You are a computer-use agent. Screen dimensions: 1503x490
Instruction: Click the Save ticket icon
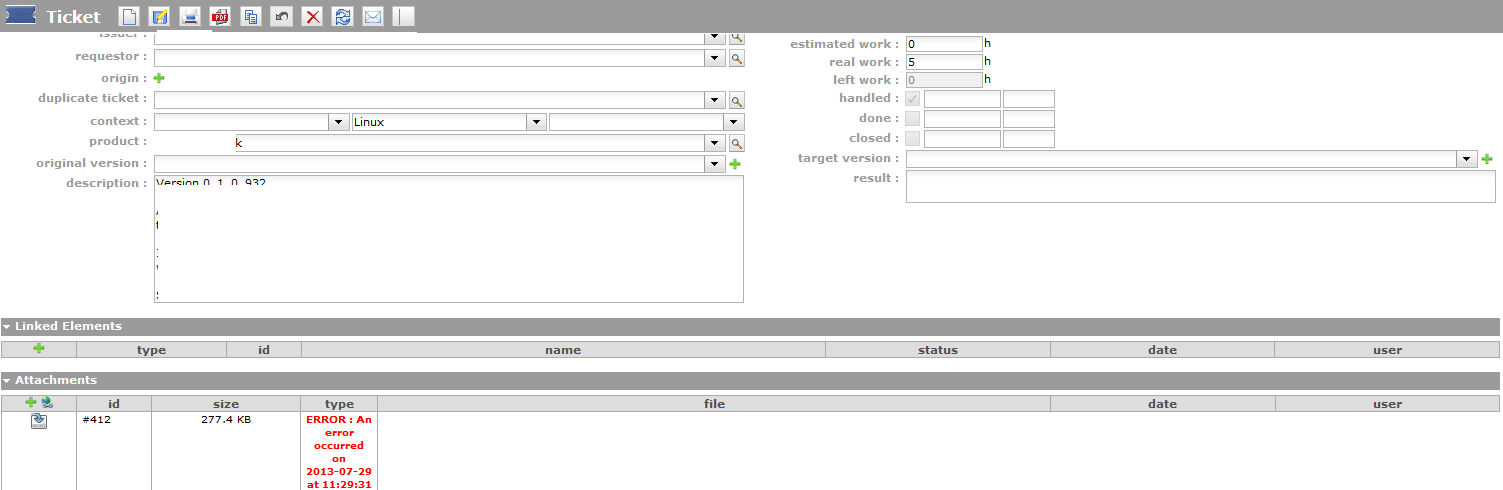159,16
